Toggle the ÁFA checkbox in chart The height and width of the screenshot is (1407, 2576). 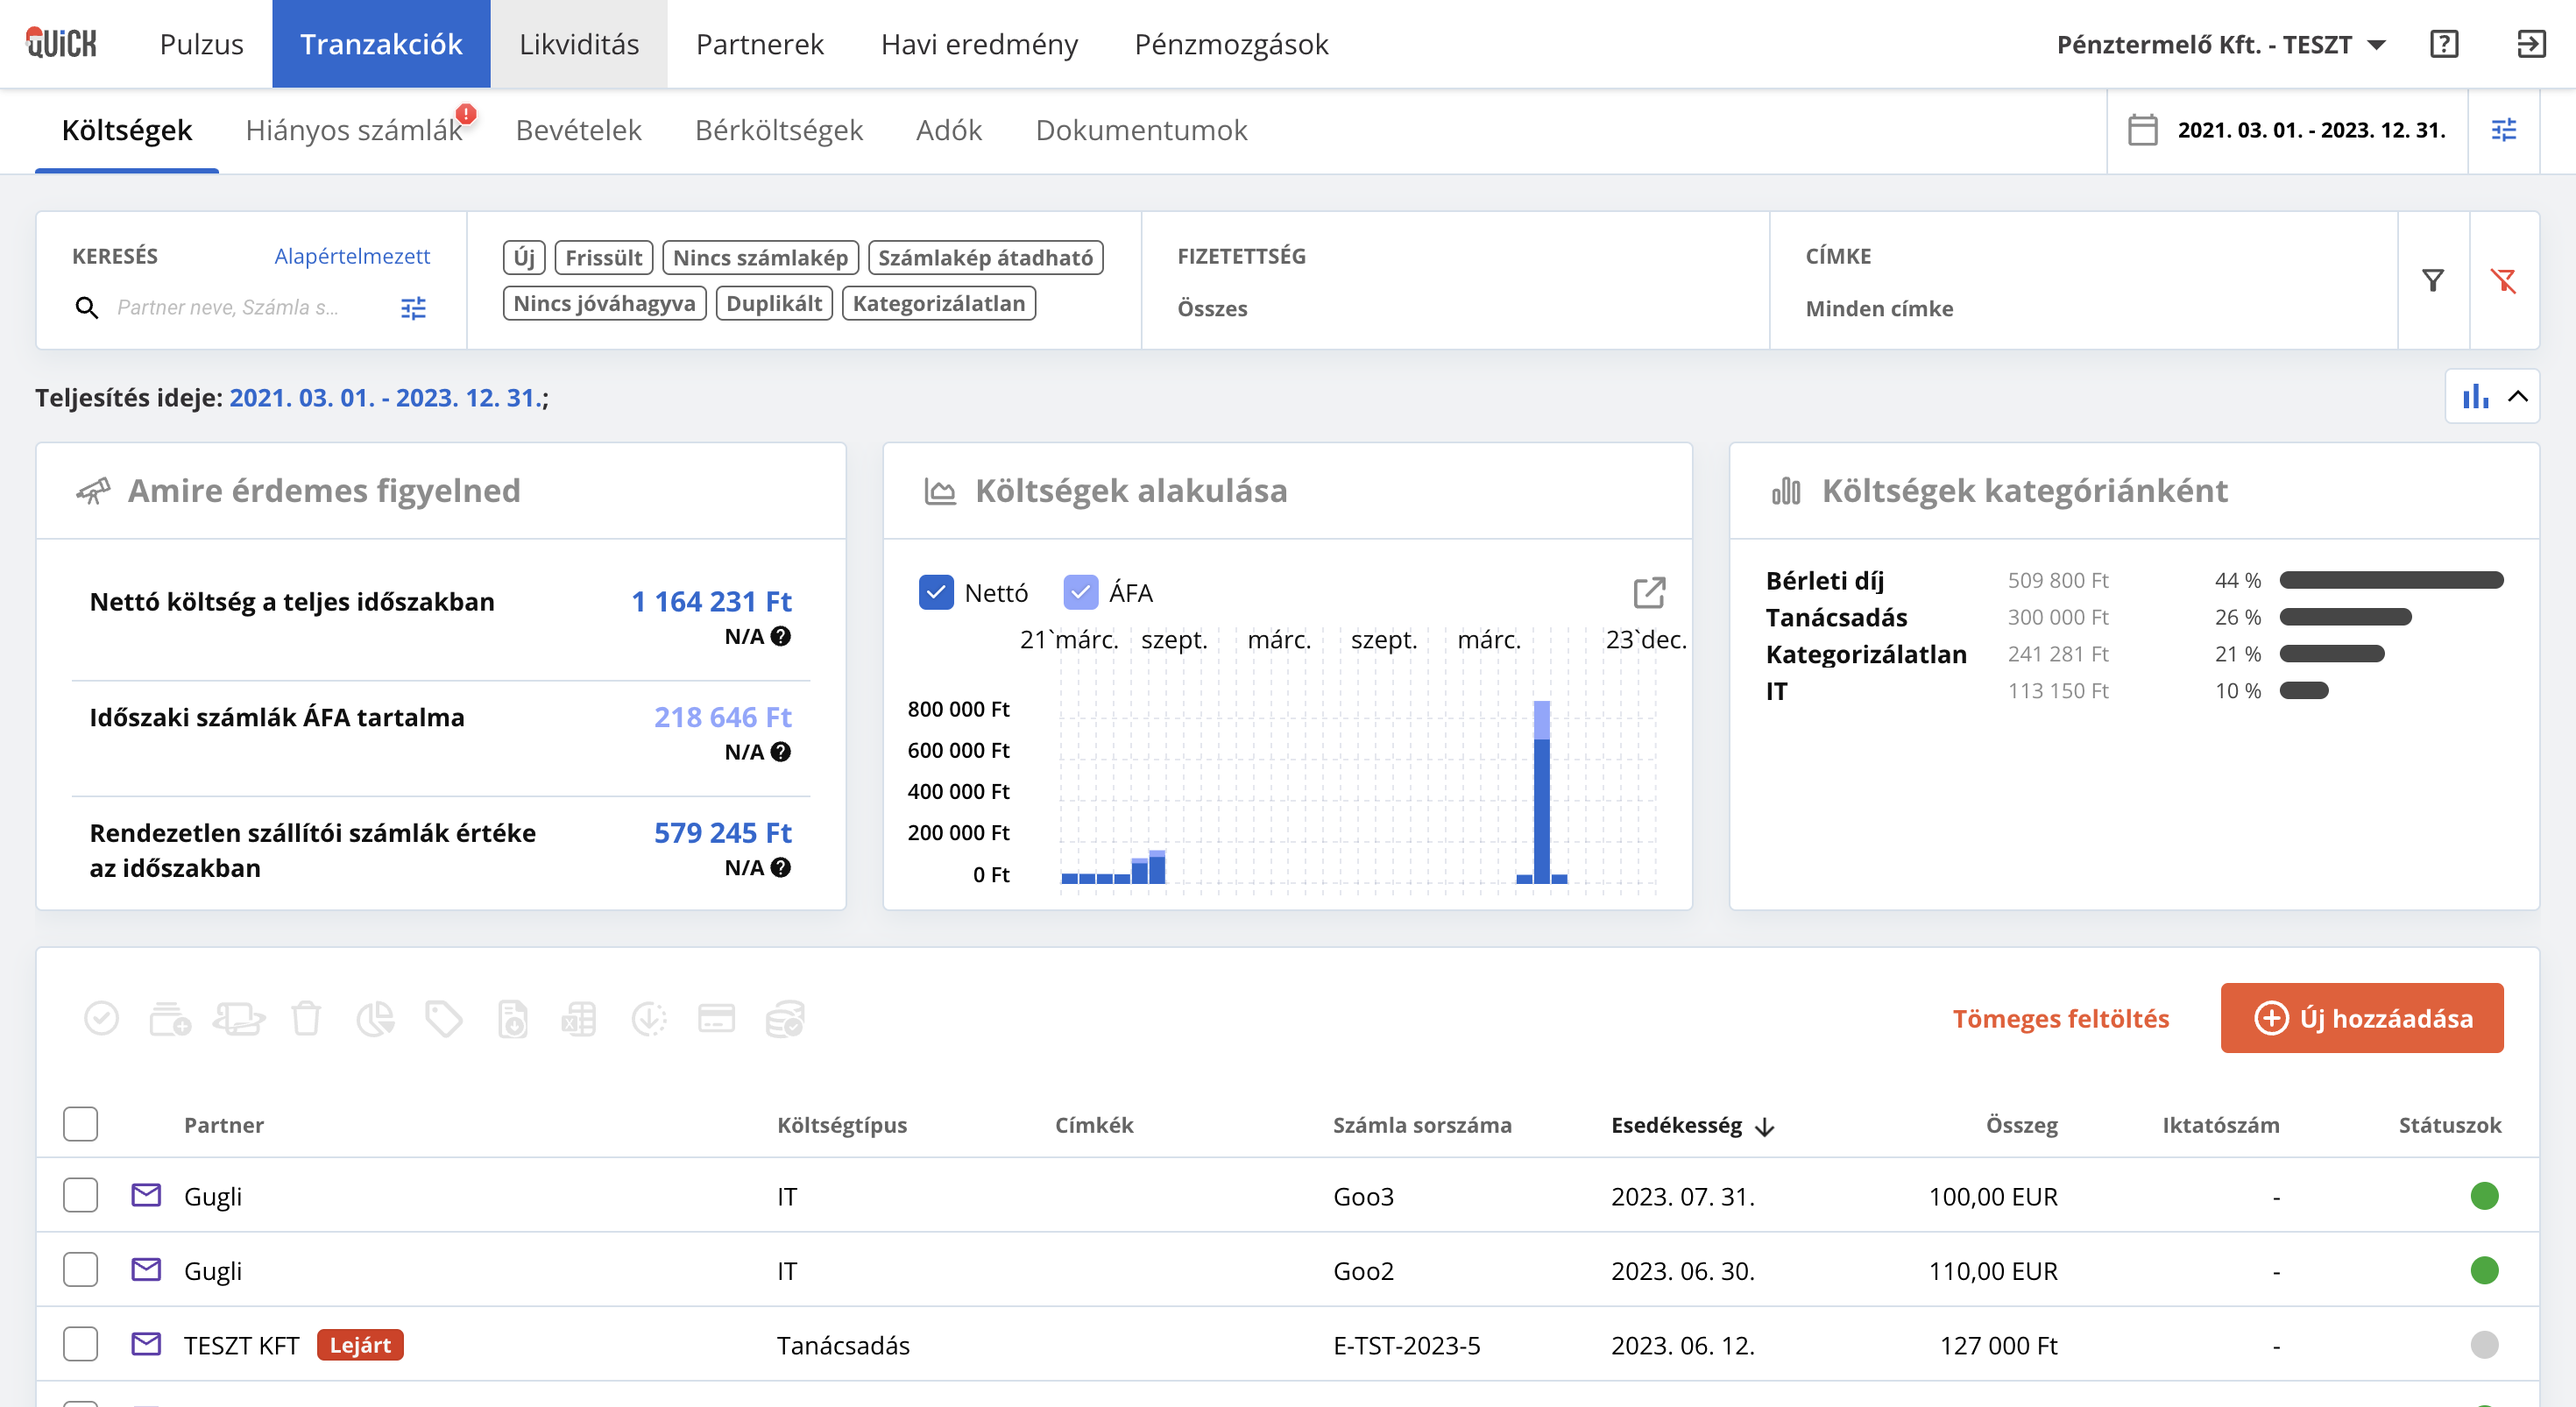[1080, 592]
